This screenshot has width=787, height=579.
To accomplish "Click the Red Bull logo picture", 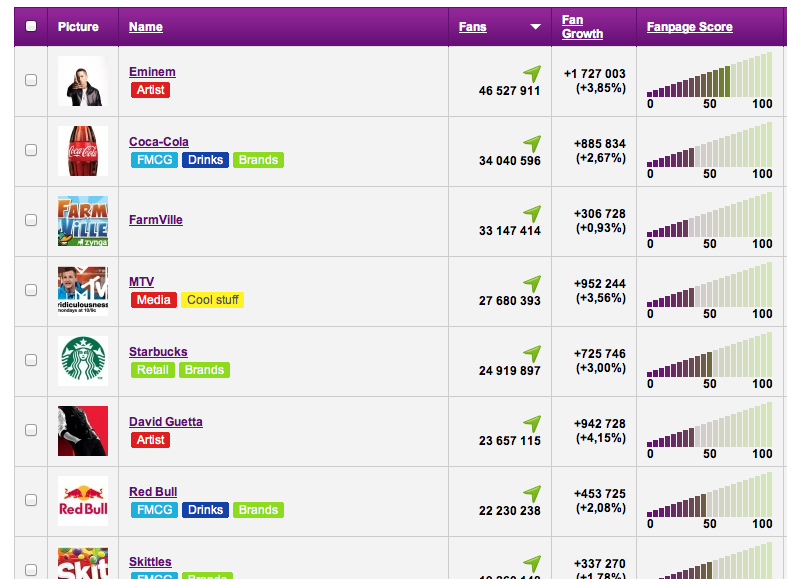I will 83,501.
